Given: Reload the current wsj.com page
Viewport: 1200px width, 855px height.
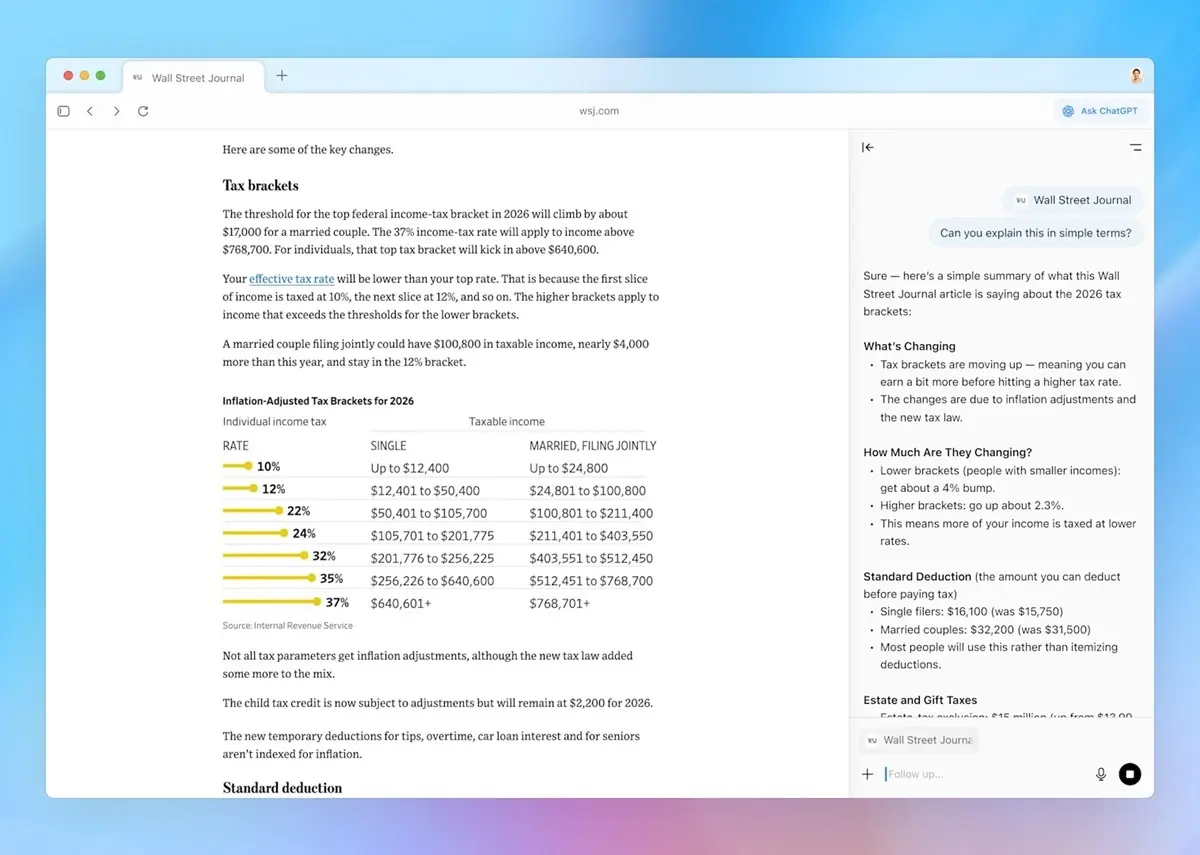Looking at the screenshot, I should pos(143,111).
